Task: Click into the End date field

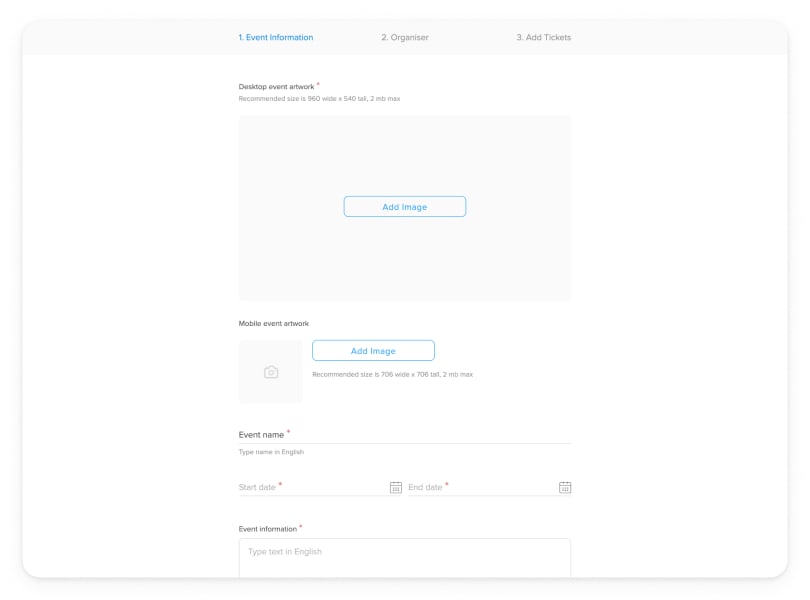Action: pyautogui.click(x=480, y=487)
